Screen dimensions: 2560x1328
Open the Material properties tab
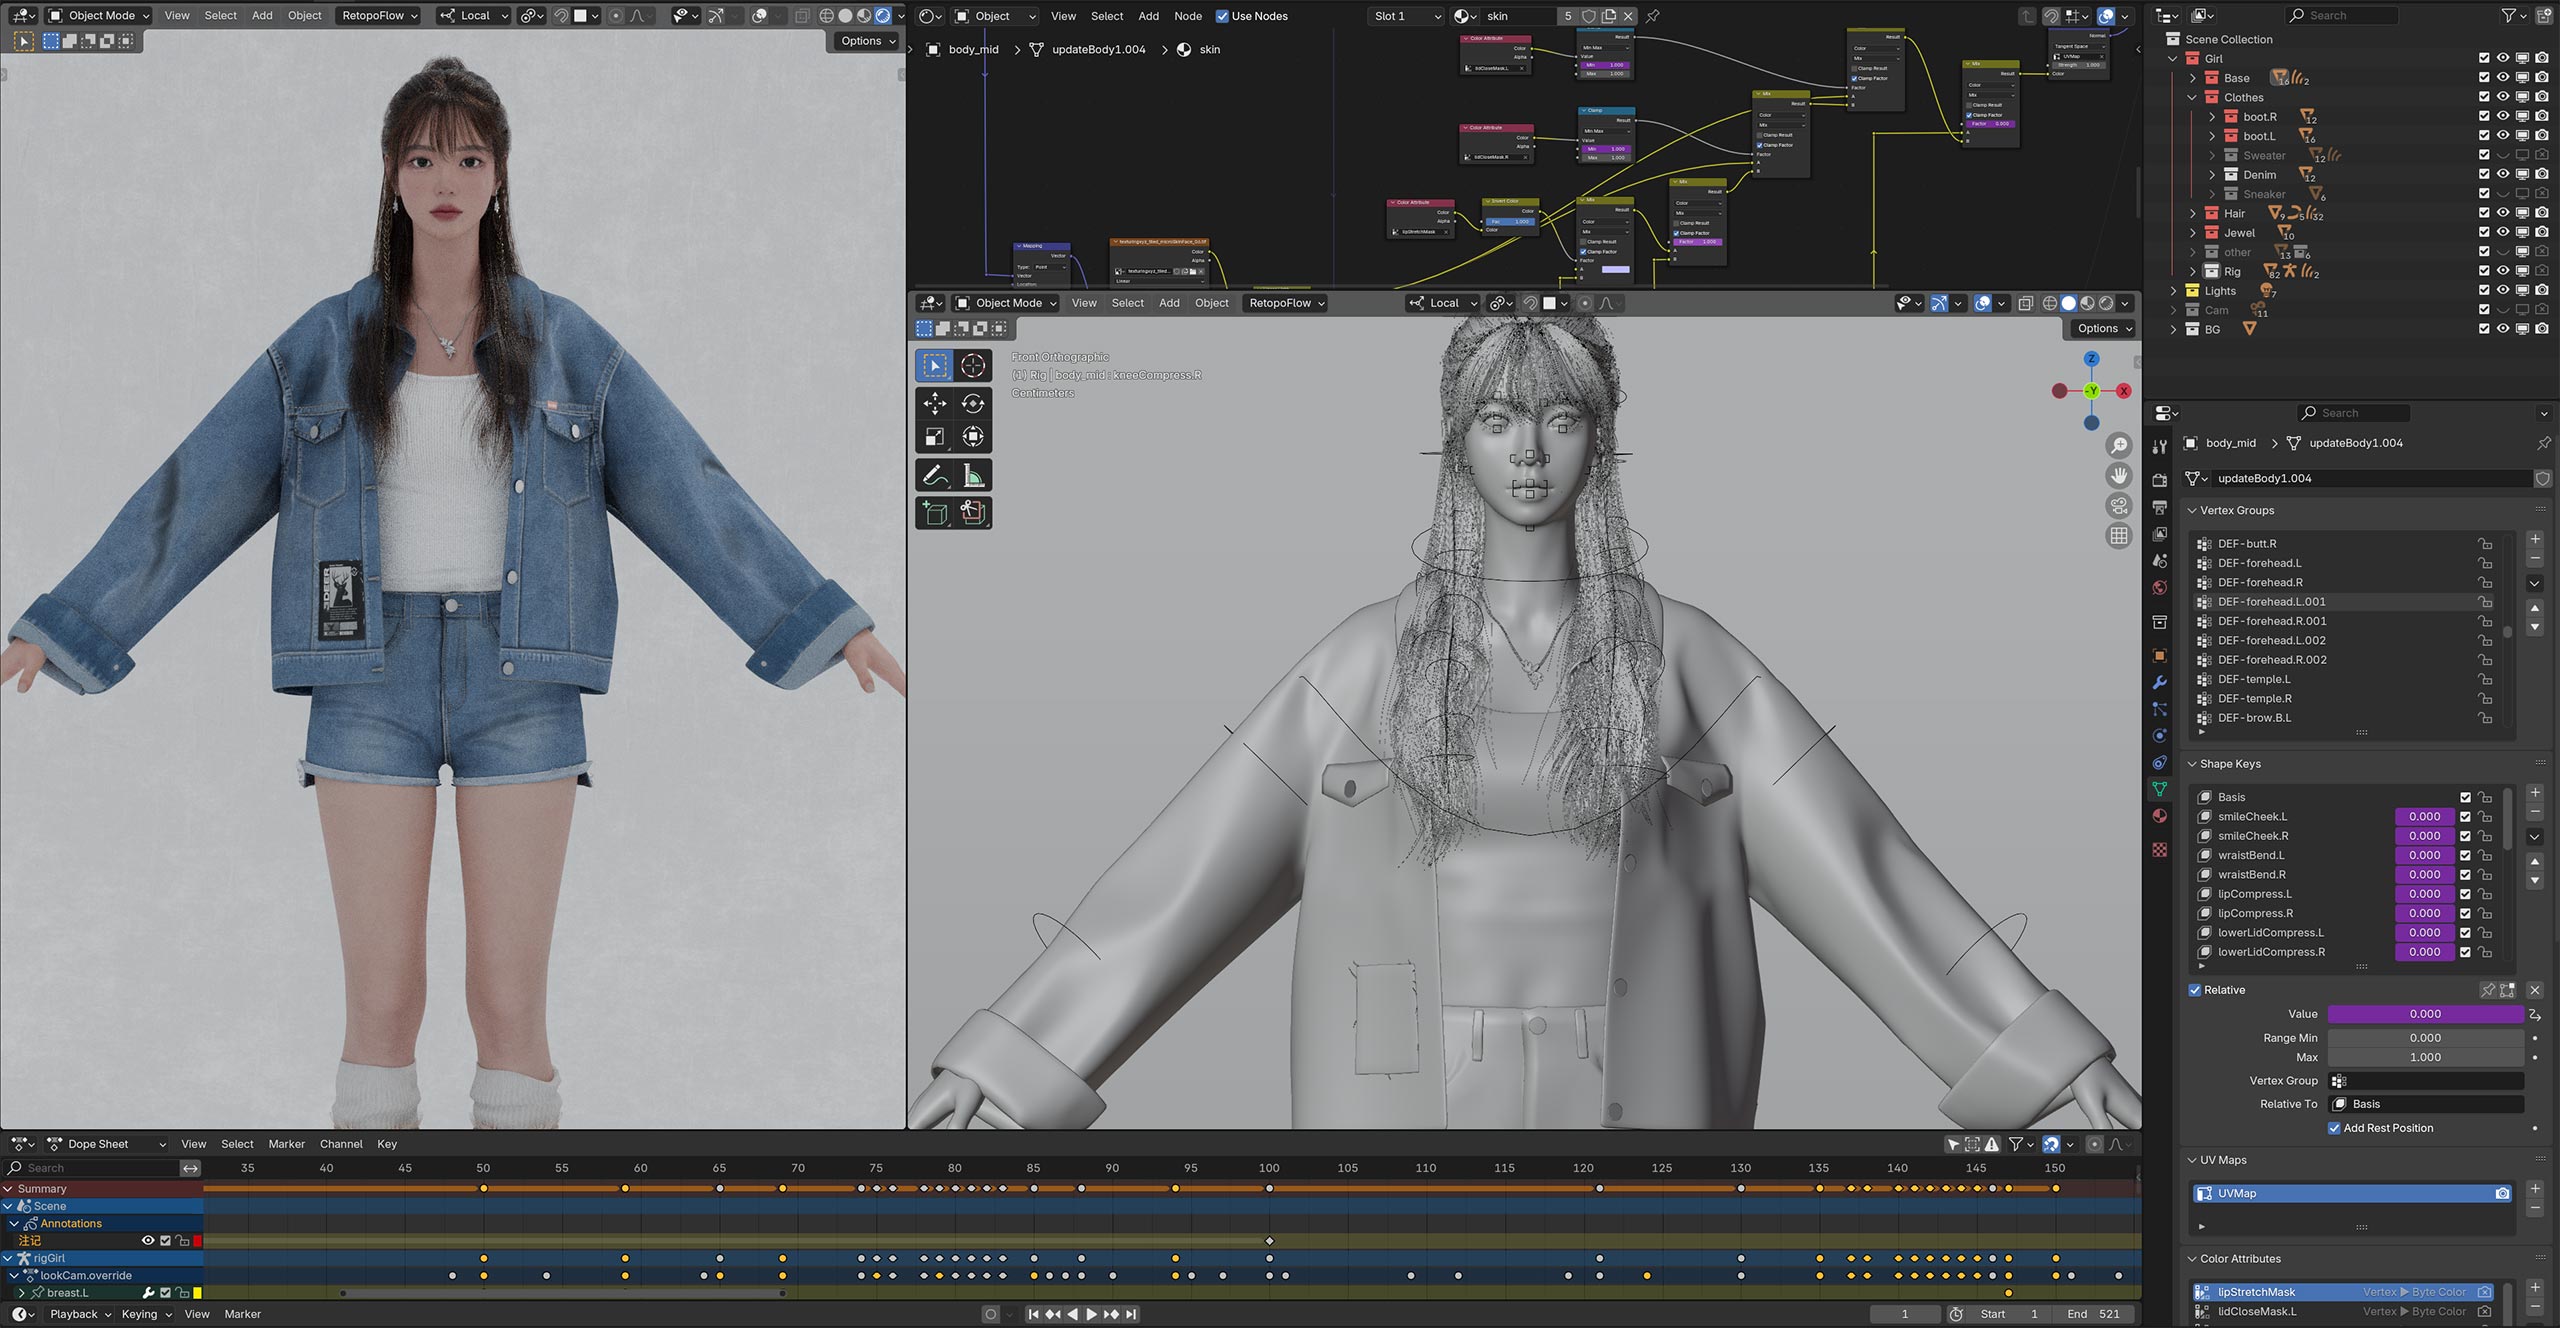[2160, 816]
